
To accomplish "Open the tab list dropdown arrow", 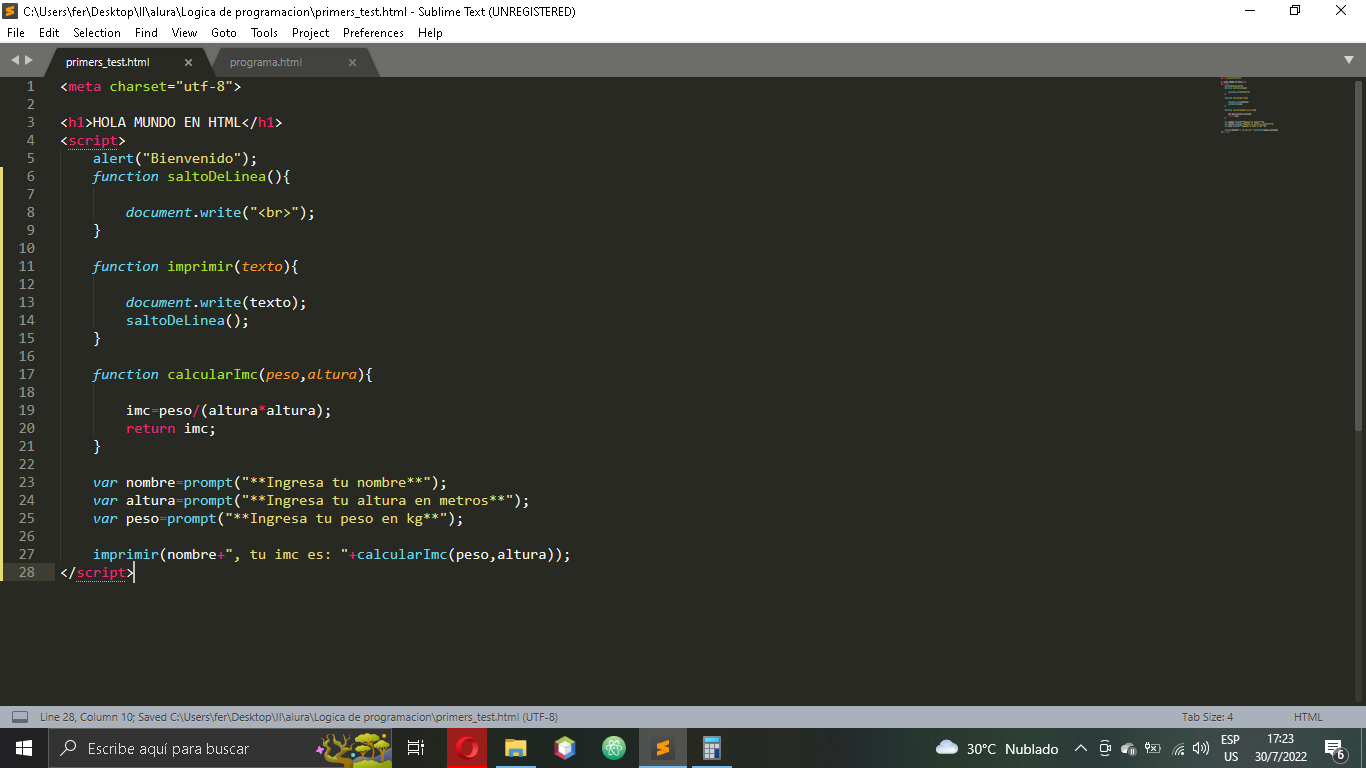I will 1349,61.
